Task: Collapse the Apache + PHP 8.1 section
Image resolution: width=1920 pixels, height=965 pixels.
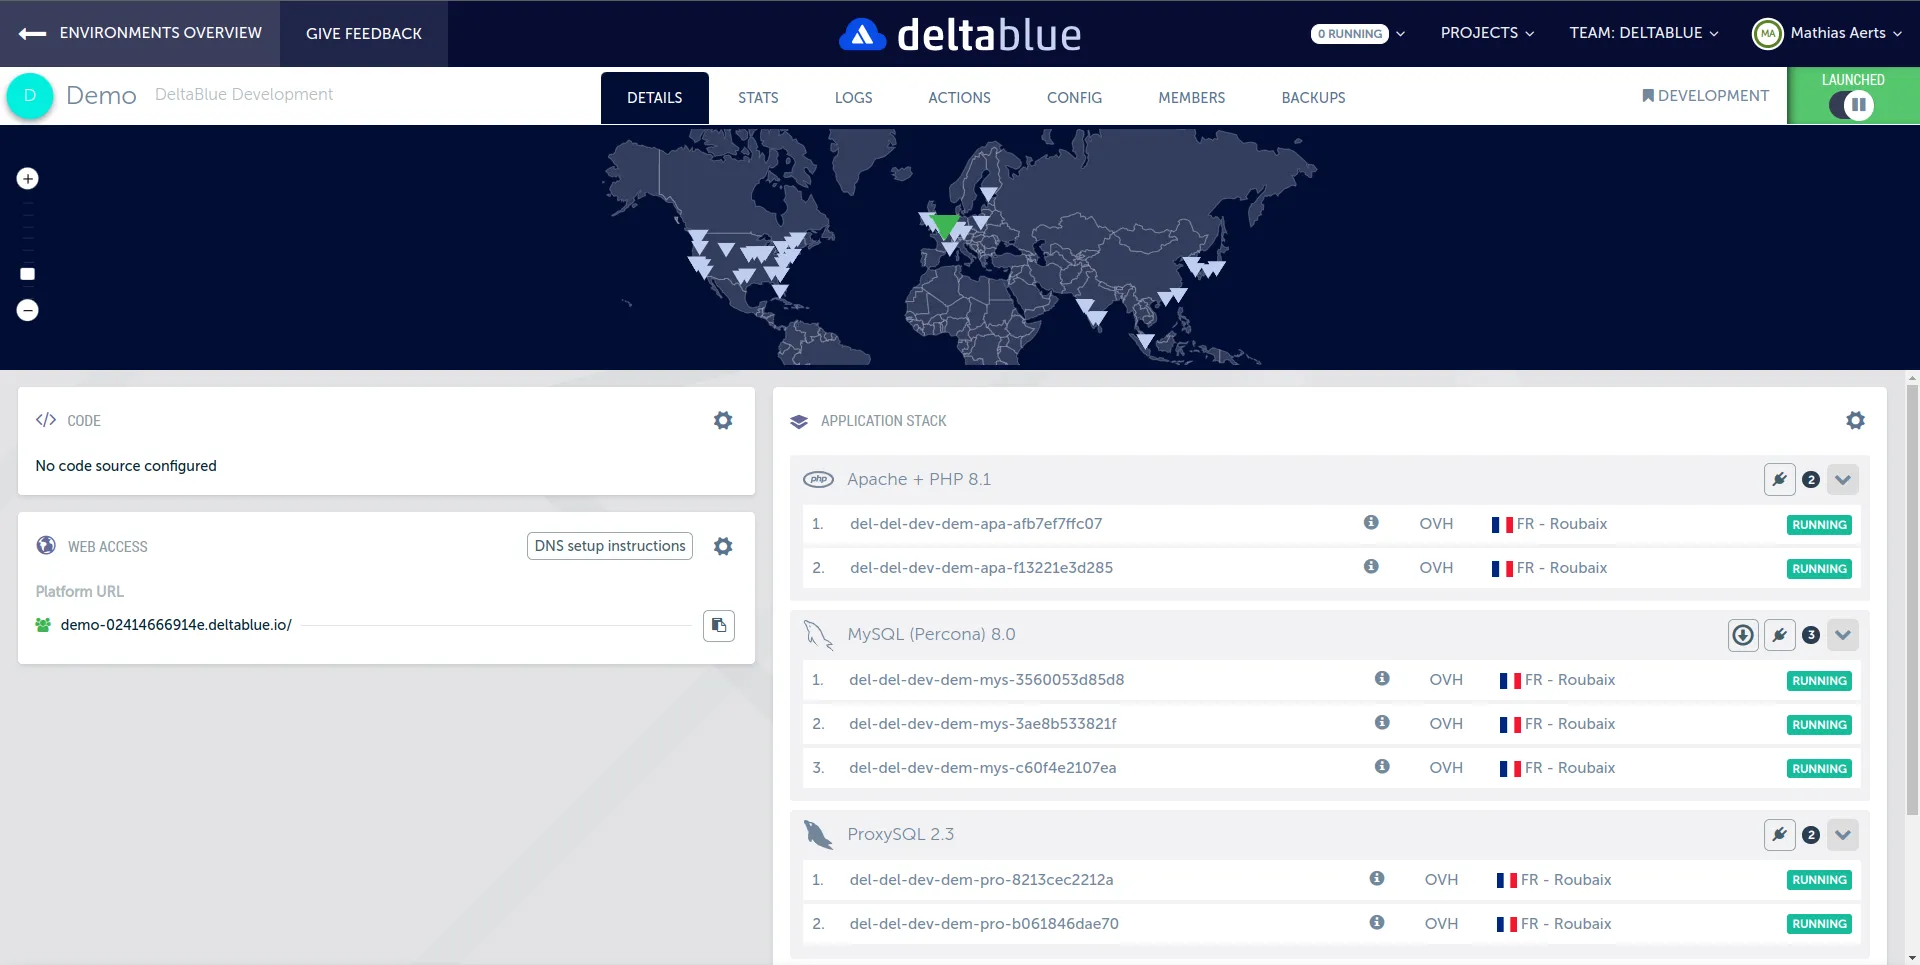Action: [x=1843, y=480]
